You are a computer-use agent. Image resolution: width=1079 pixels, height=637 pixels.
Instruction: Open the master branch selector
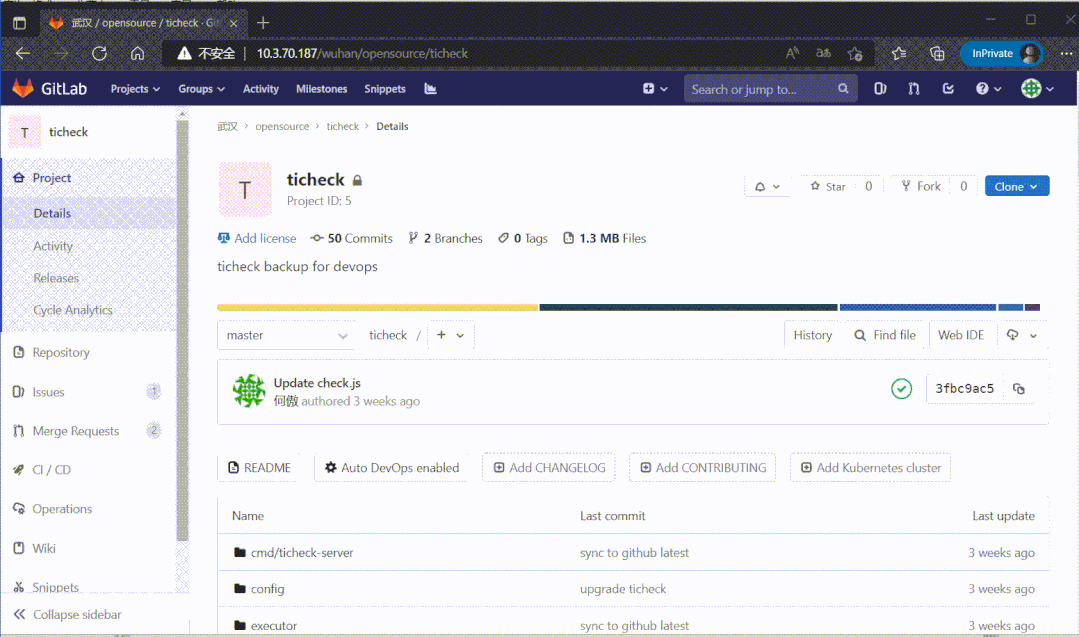286,336
